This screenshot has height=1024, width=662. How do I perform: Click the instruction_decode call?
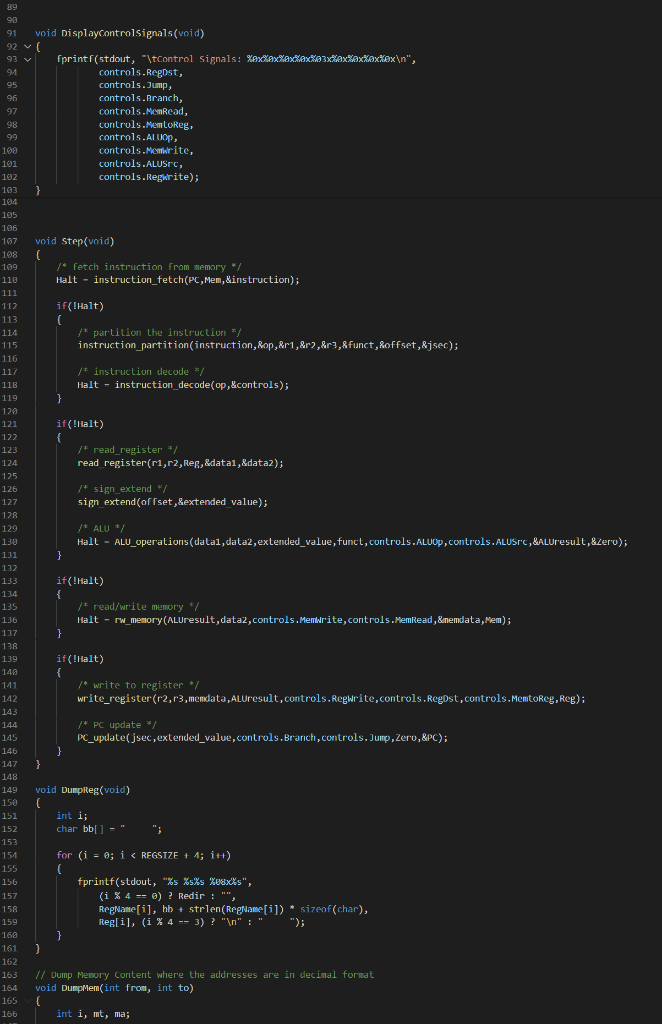(163, 385)
